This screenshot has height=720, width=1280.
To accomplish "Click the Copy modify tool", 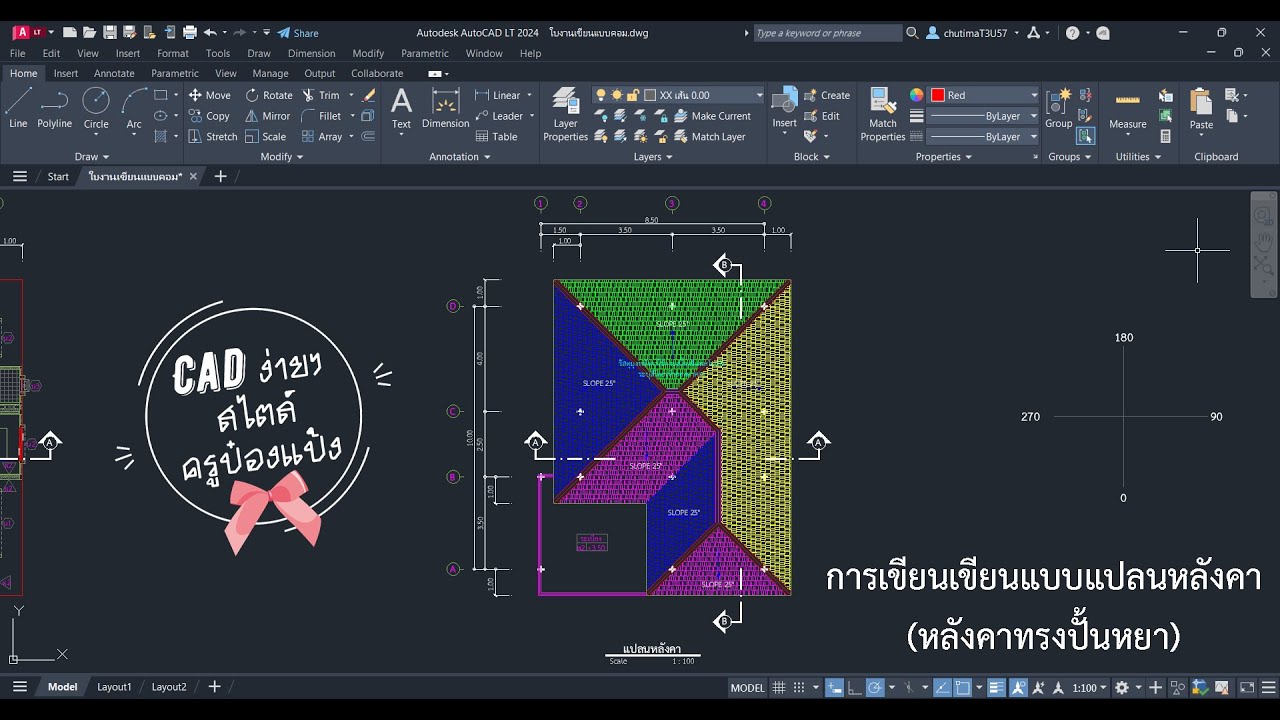I will (x=209, y=116).
